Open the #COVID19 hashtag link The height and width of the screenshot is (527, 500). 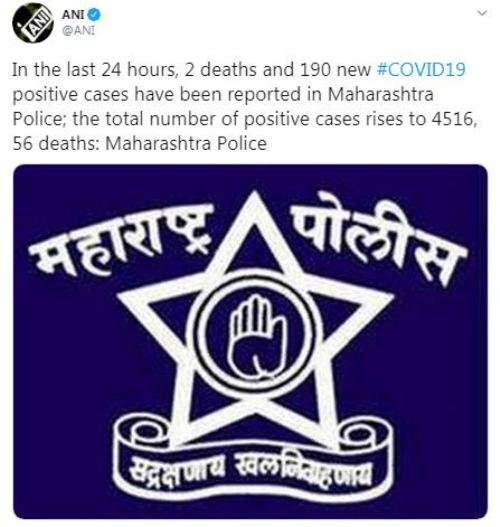coord(421,70)
